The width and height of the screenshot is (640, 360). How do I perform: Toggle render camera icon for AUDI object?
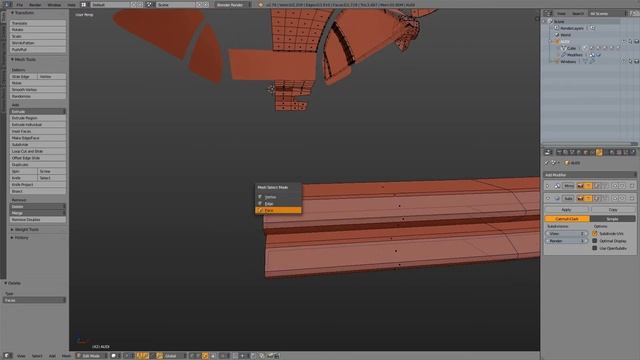click(636, 42)
